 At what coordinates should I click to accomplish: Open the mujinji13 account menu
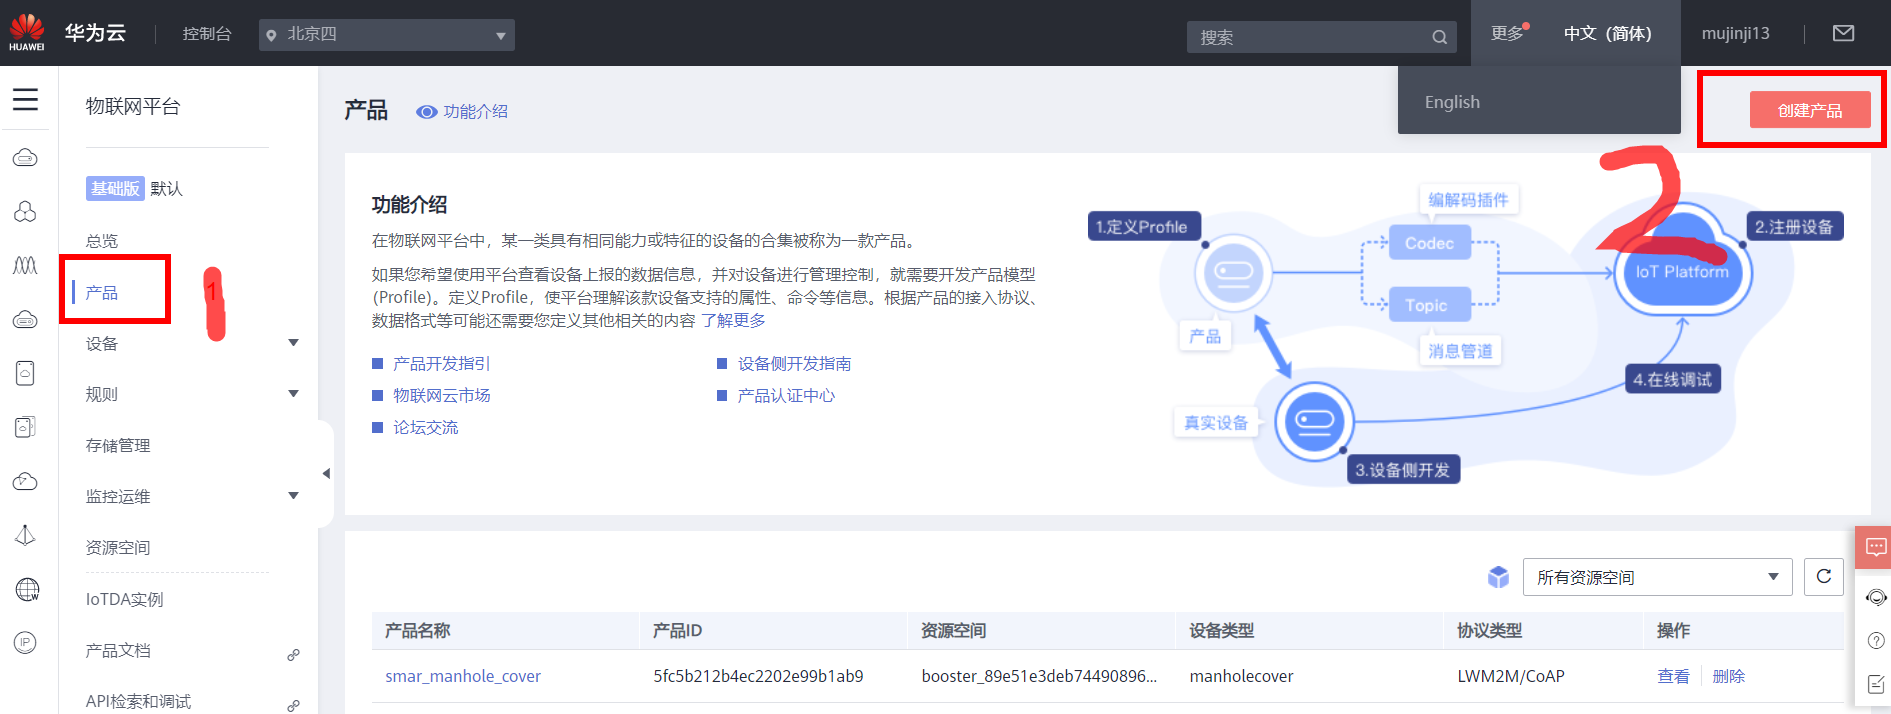tap(1735, 33)
